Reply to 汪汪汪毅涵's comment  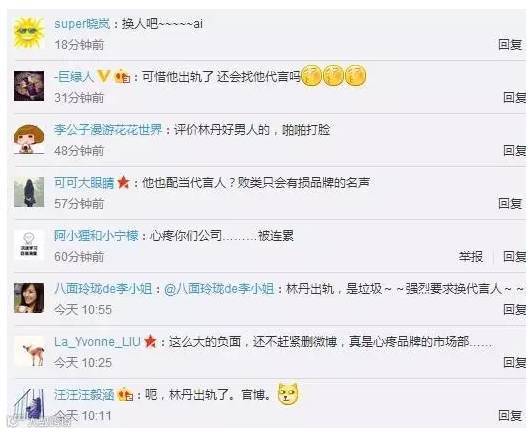(510, 415)
